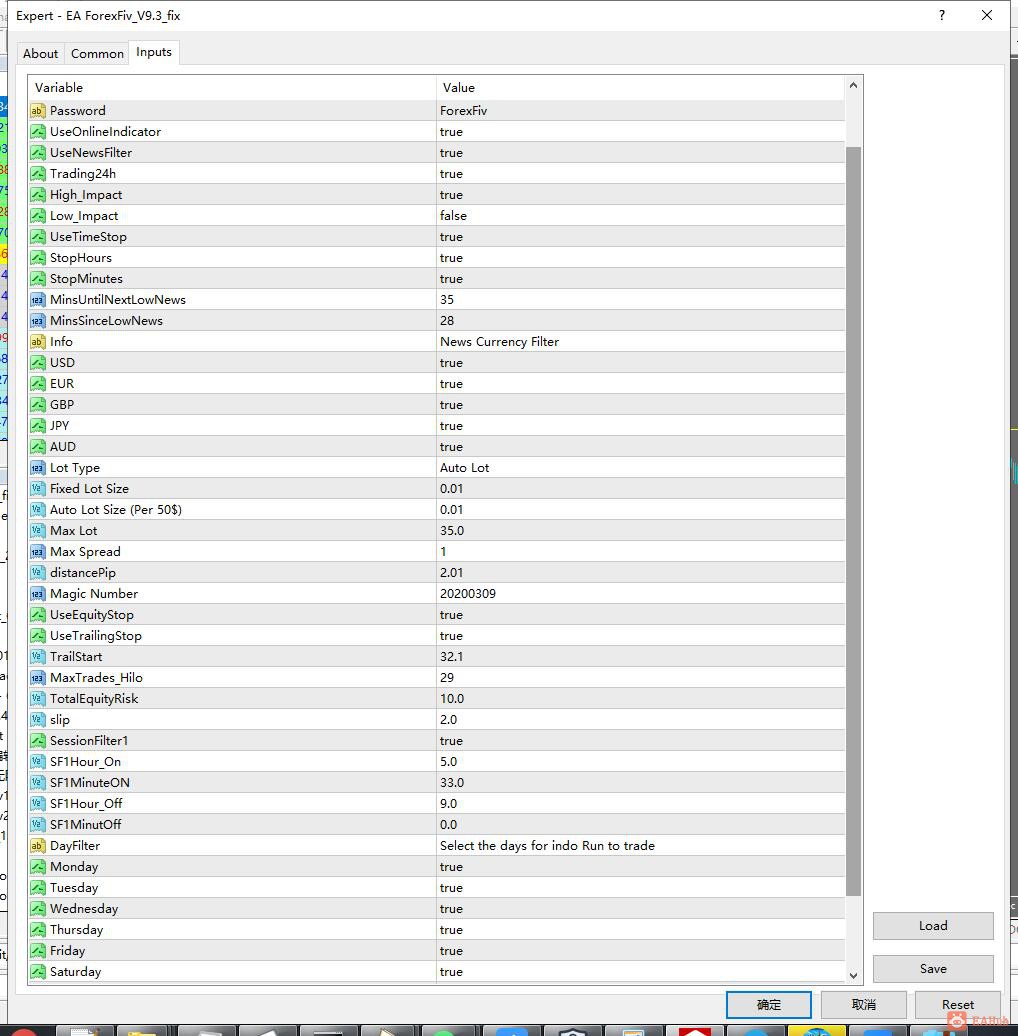Click the distancePip double icon
1018x1036 pixels.
pyautogui.click(x=38, y=573)
